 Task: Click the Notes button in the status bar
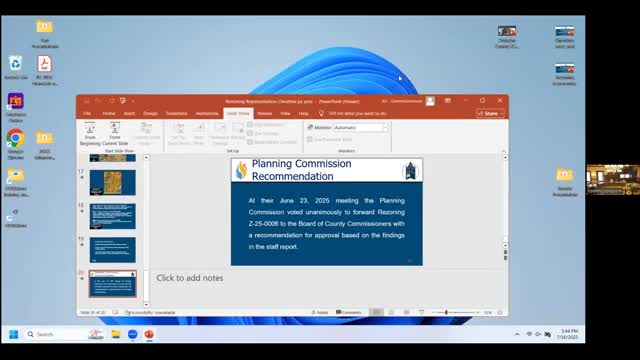click(x=320, y=312)
